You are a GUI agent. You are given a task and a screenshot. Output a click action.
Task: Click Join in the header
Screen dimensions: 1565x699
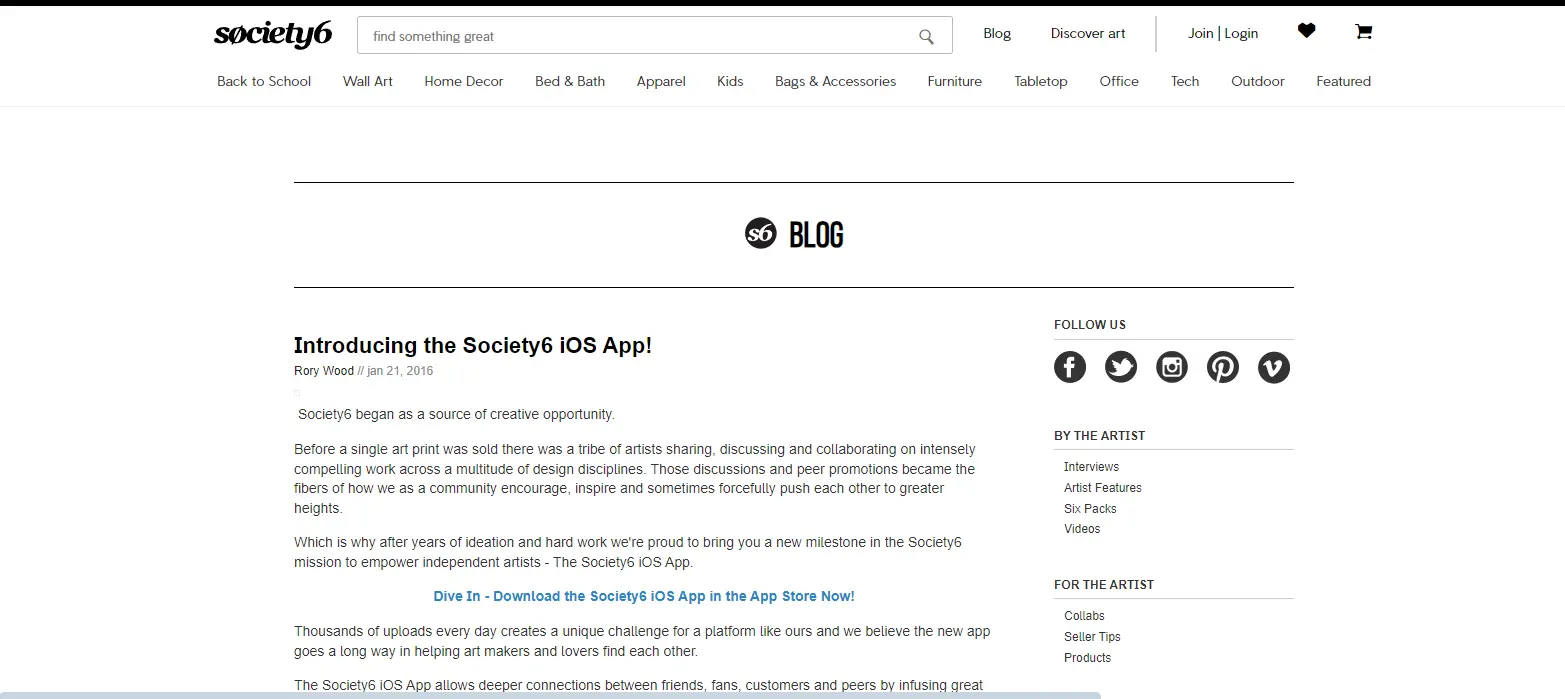(x=1200, y=33)
